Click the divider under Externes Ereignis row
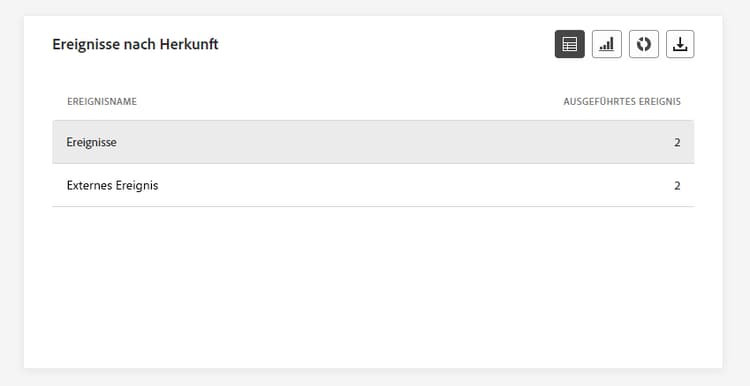This screenshot has width=750, height=386. pos(373,207)
